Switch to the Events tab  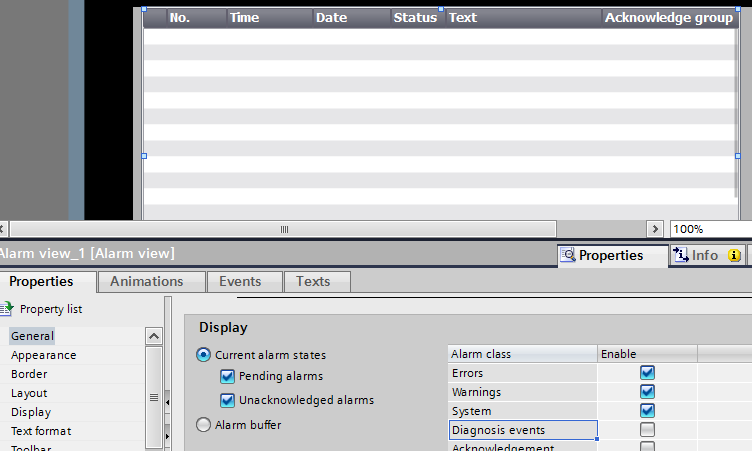point(245,282)
